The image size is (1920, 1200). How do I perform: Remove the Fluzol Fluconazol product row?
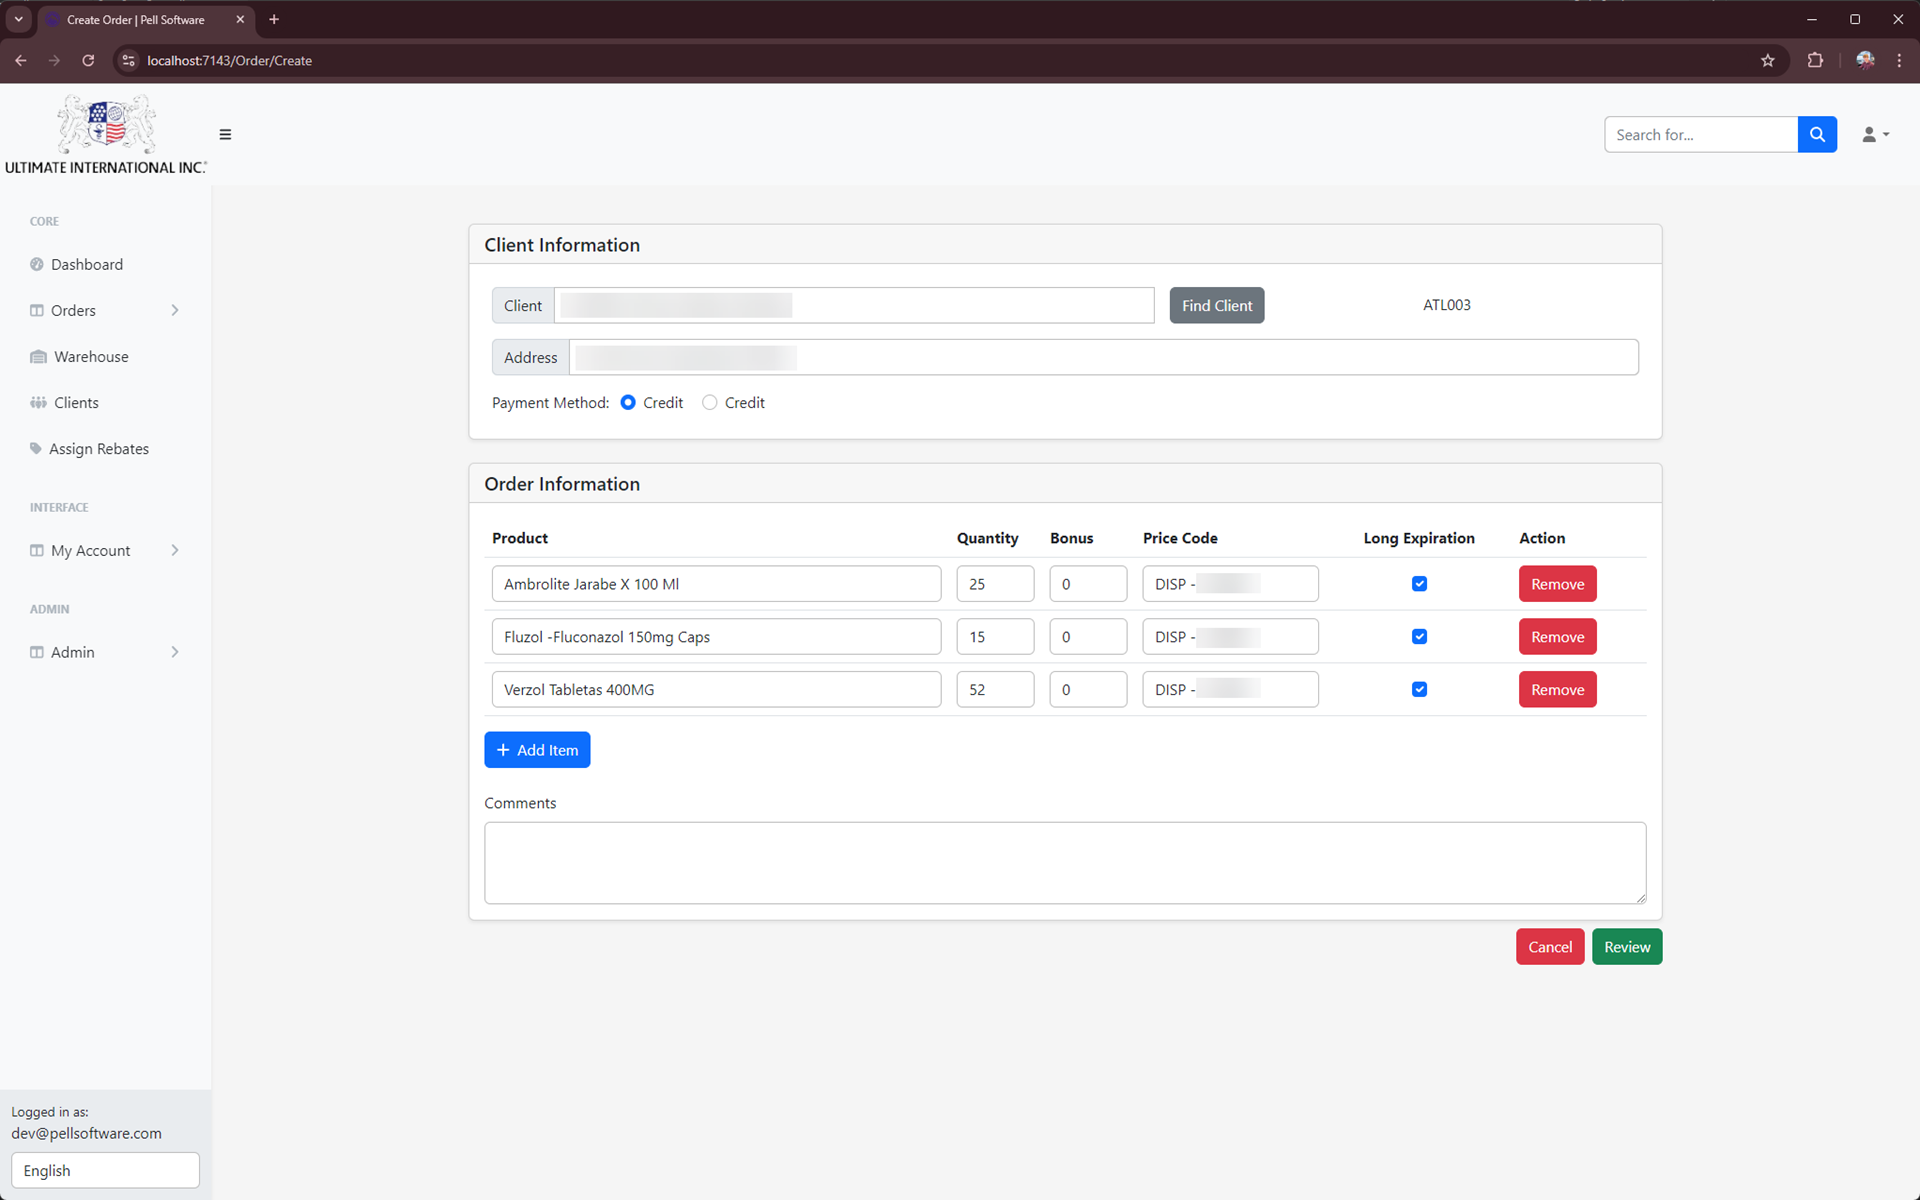tap(1556, 637)
